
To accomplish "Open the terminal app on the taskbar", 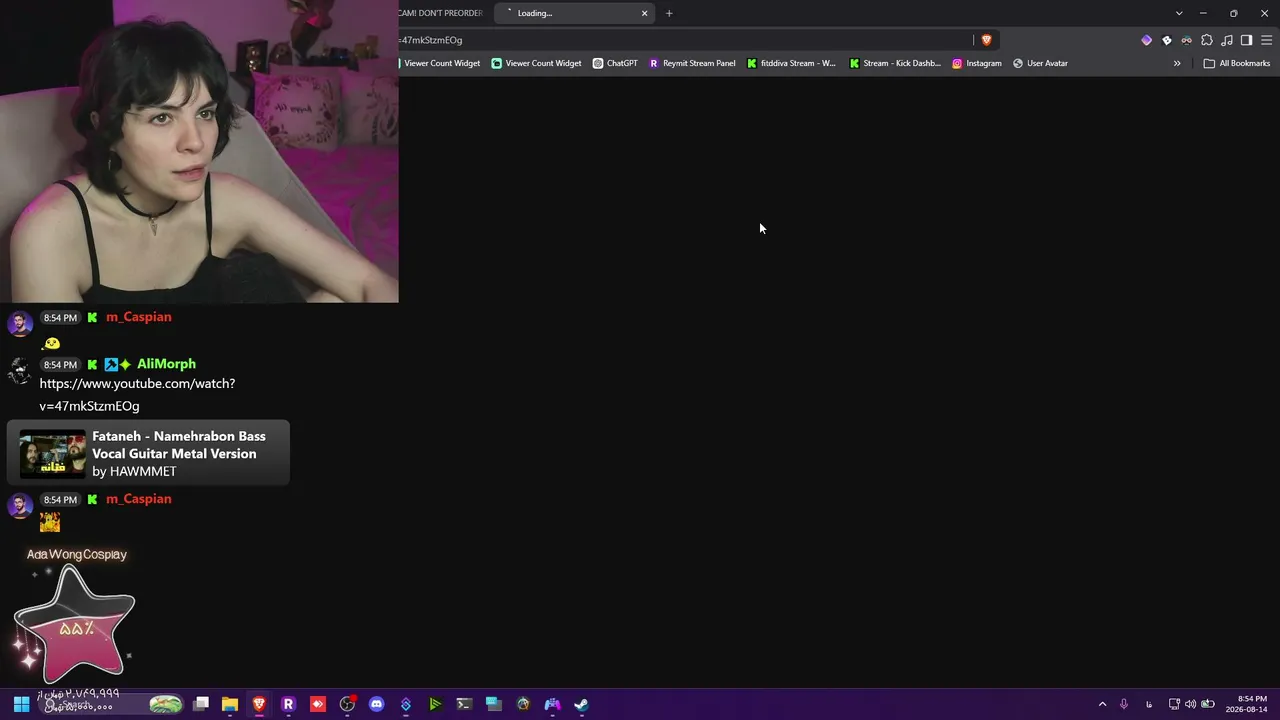I will pos(464,704).
